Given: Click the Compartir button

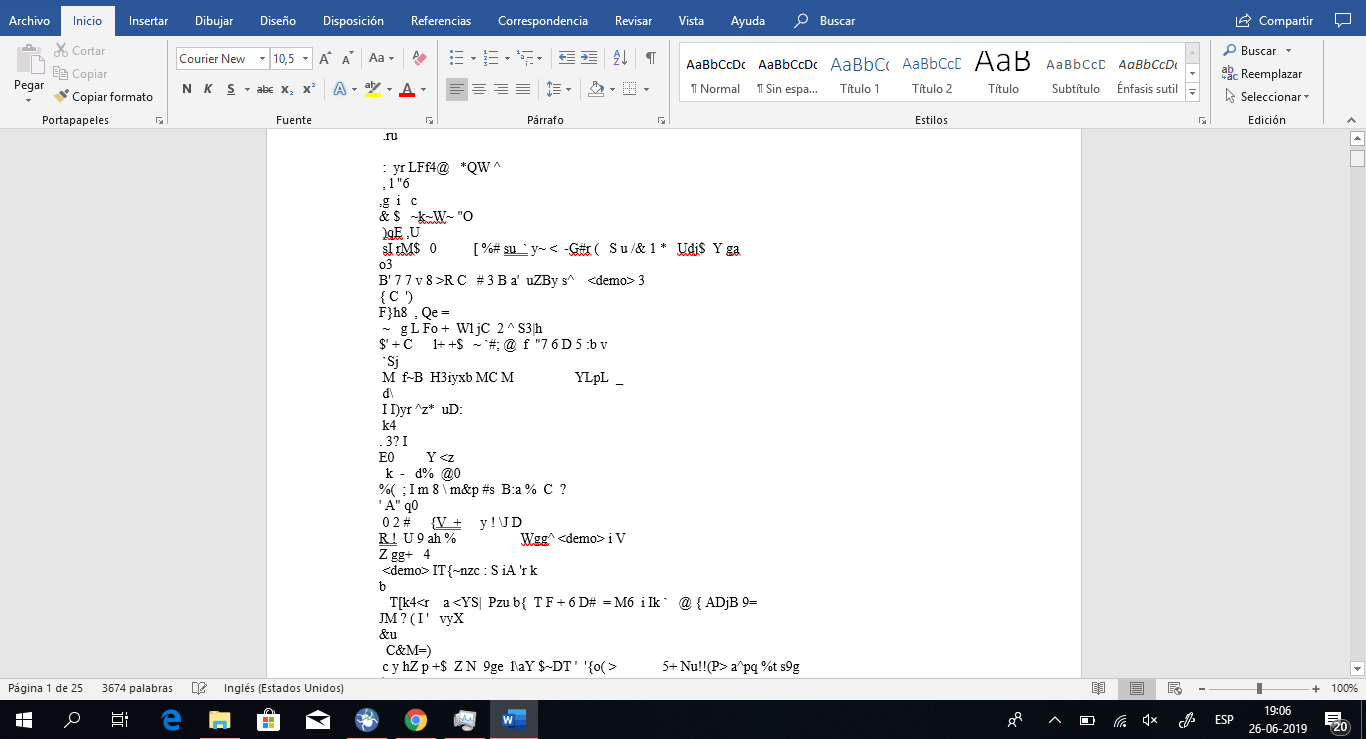Looking at the screenshot, I should click(x=1275, y=20).
